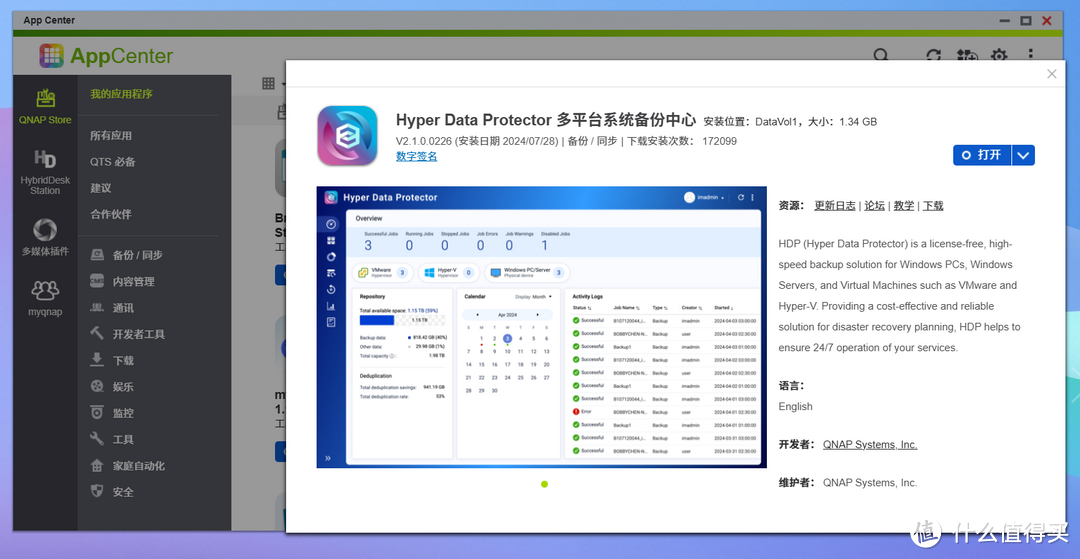Click the QNAP Systems, Inc. developer link

pyautogui.click(x=869, y=445)
